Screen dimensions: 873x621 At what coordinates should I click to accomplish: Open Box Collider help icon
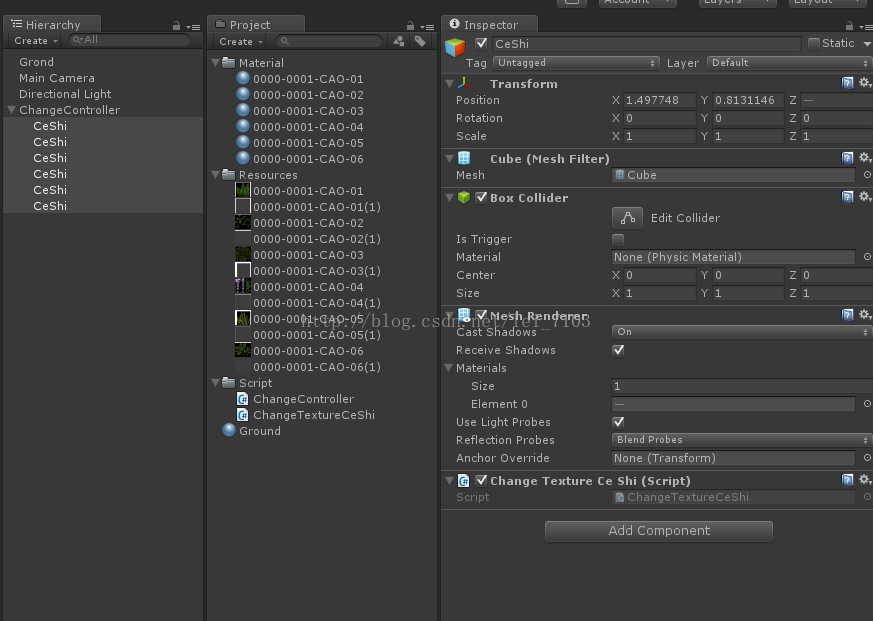click(847, 197)
